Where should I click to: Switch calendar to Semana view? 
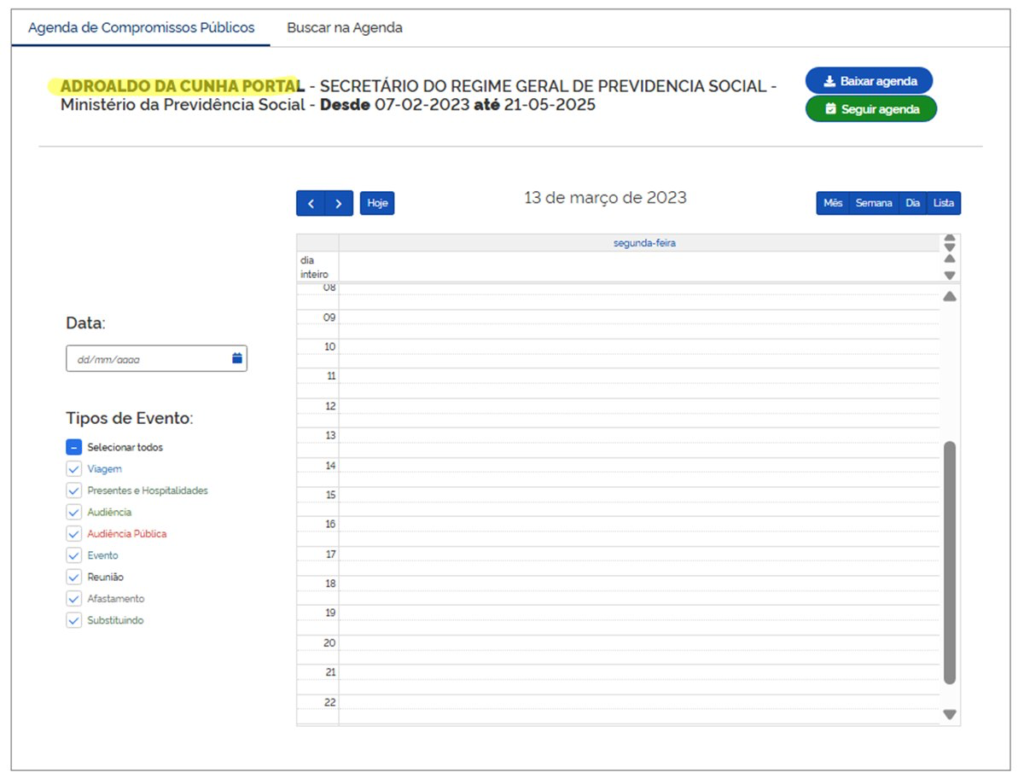(x=873, y=203)
